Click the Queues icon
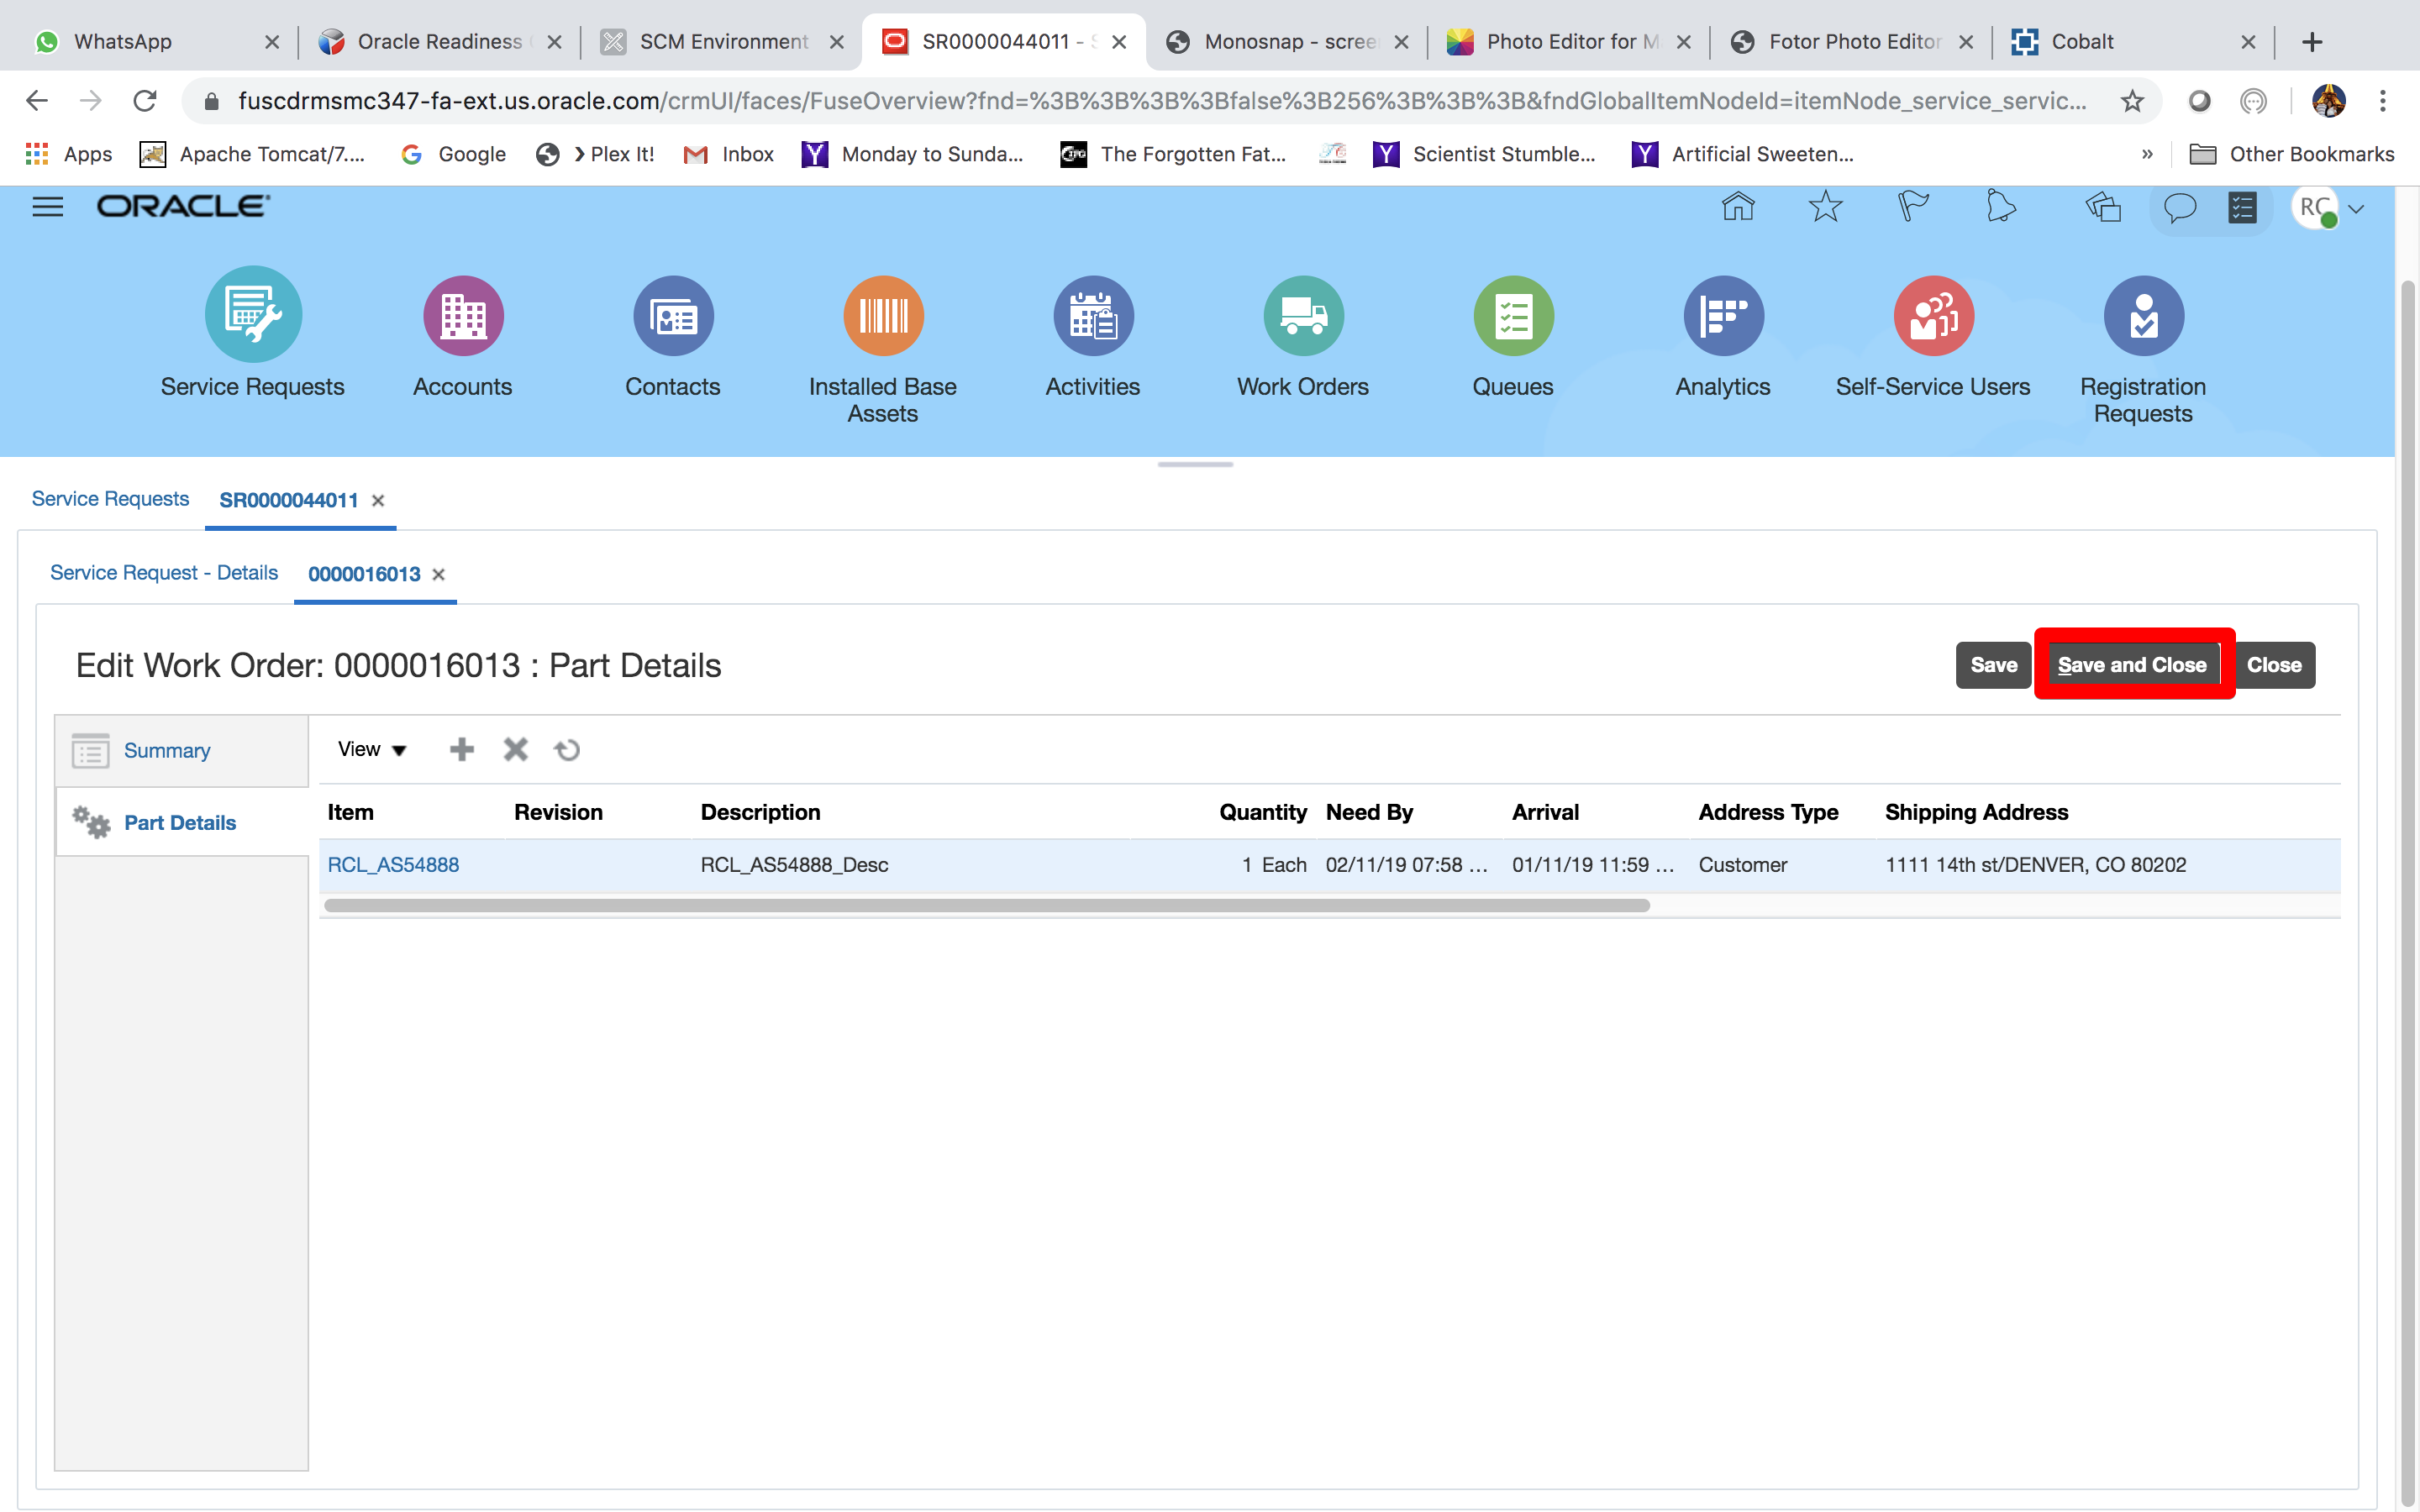This screenshot has height=1512, width=2420. pos(1512,315)
